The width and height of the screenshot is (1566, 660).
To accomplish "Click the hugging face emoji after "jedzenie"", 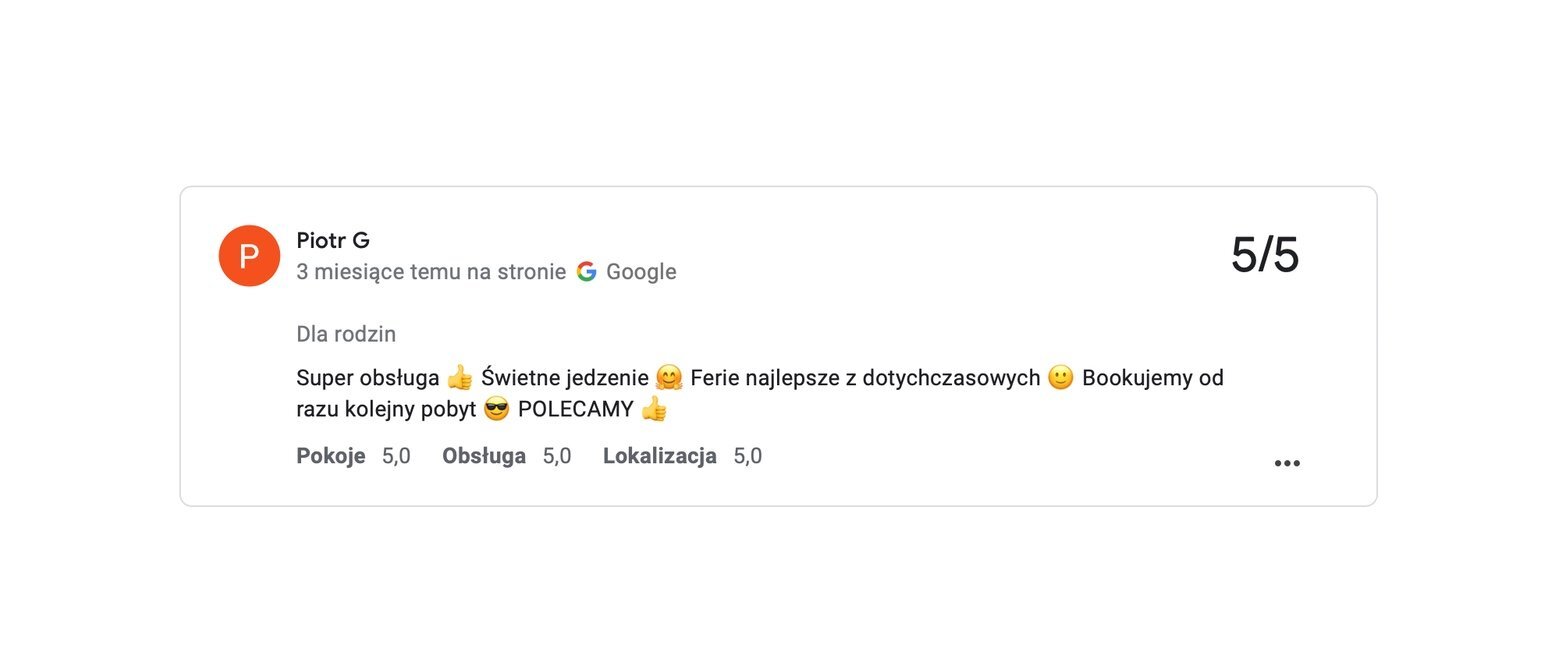I will (669, 378).
